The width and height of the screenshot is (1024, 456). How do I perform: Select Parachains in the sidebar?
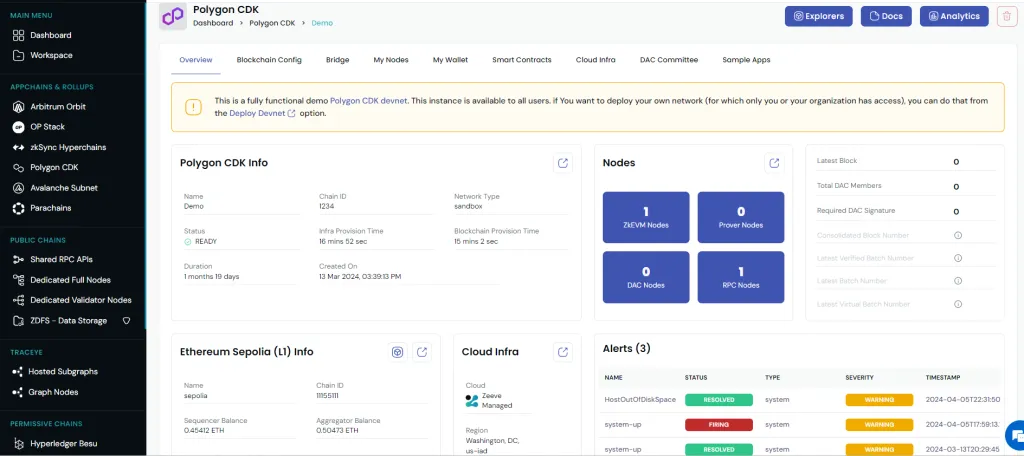tap(42, 208)
